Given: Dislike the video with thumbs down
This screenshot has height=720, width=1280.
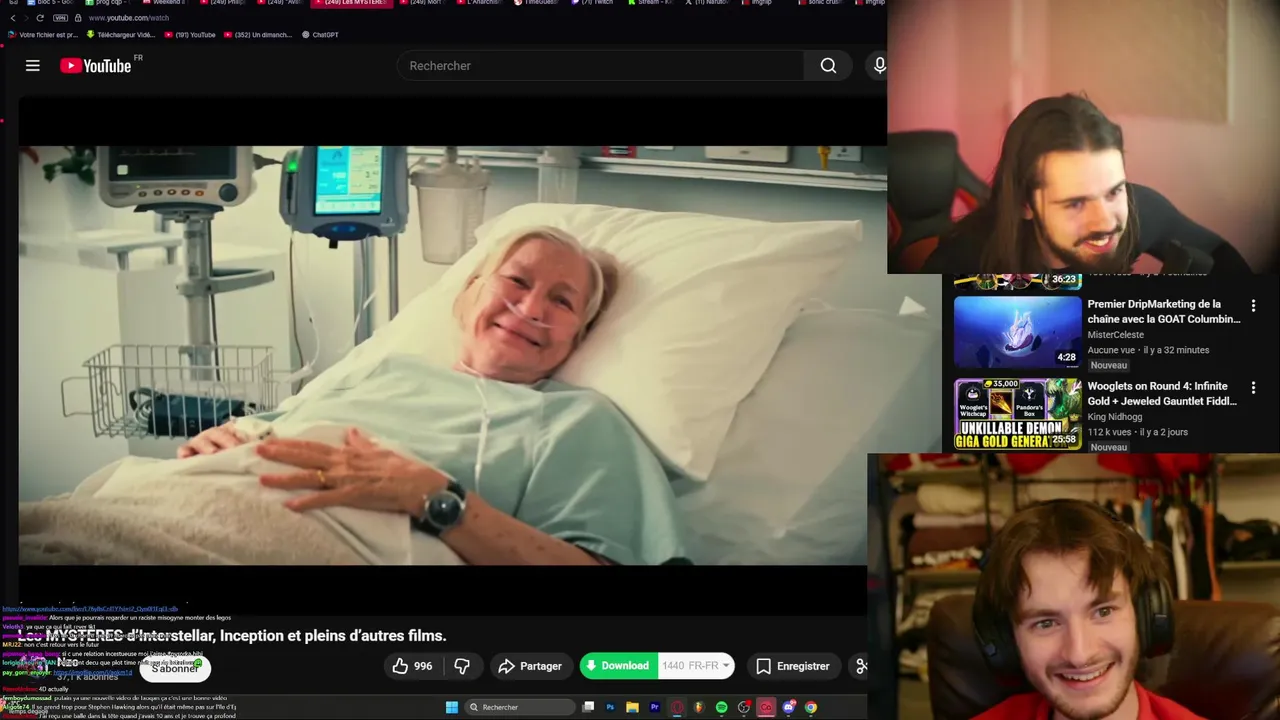Looking at the screenshot, I should click(x=462, y=666).
